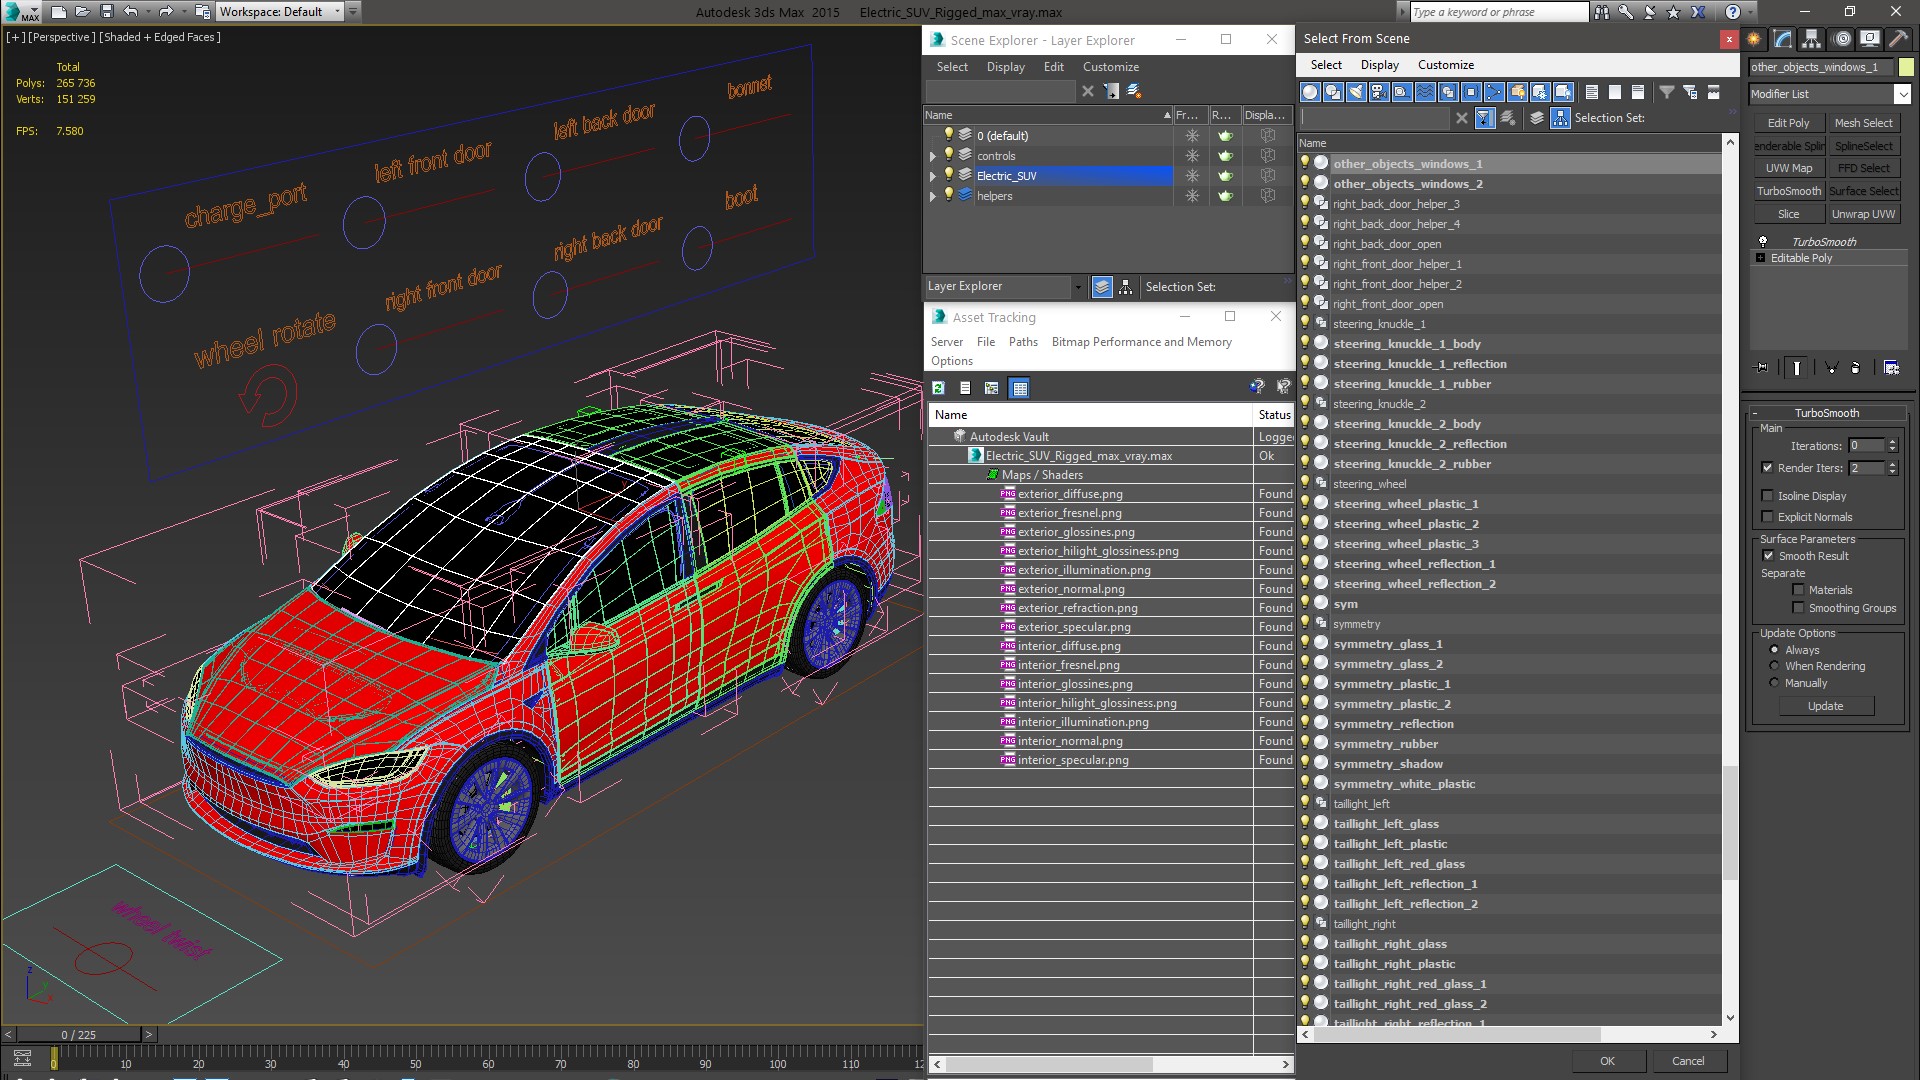Click Configure Modifier Sets icon
1920x1080 pixels.
click(1891, 368)
